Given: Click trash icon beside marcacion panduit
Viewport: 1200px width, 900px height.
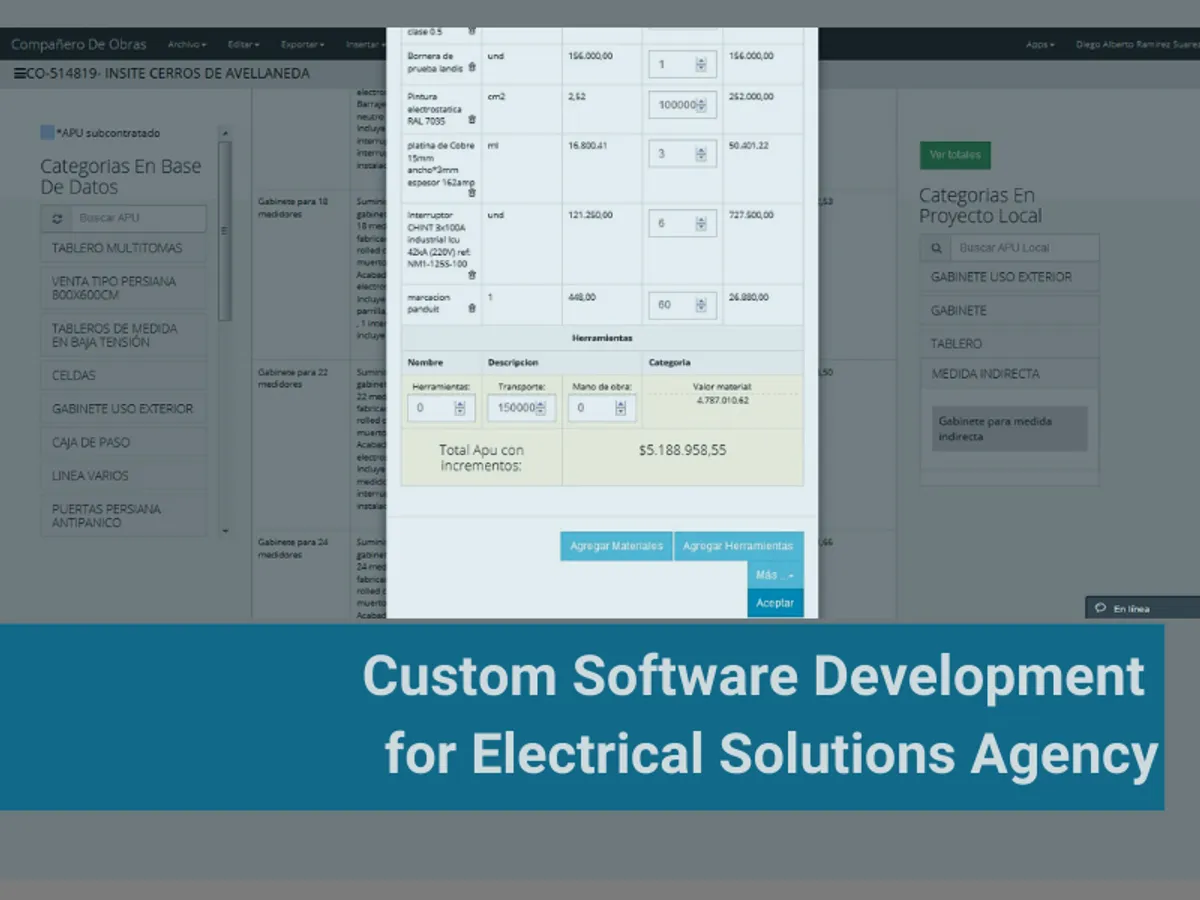Looking at the screenshot, I should [472, 308].
